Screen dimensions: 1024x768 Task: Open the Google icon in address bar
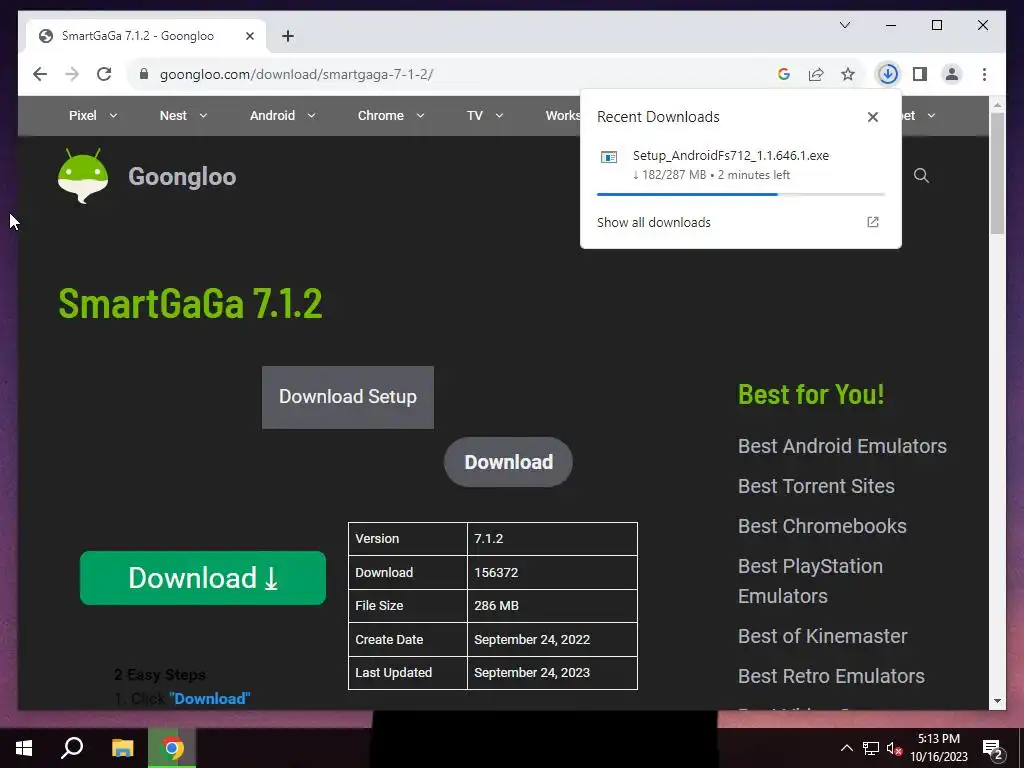pyautogui.click(x=784, y=74)
